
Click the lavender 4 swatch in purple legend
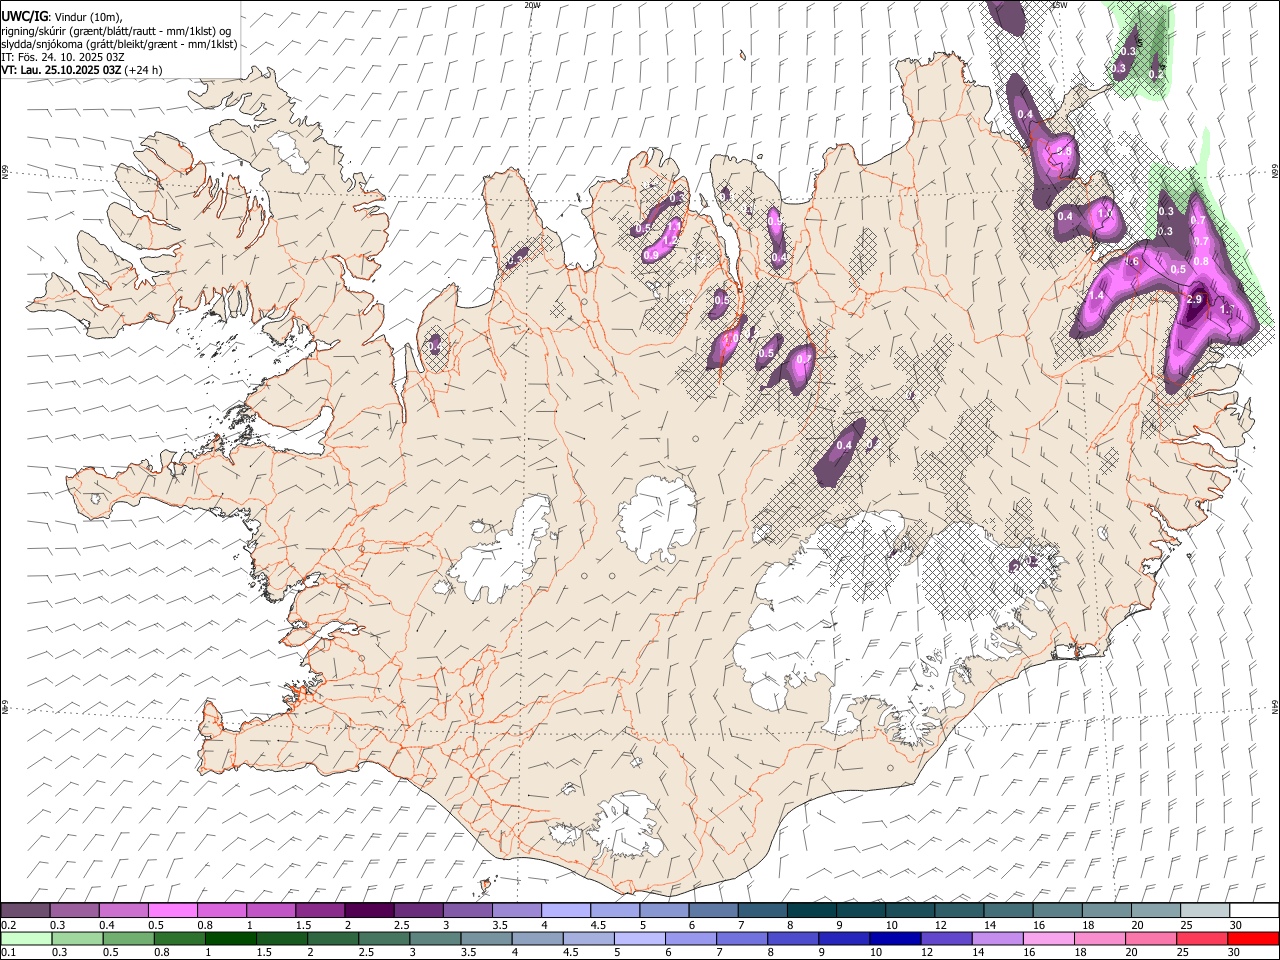[565, 910]
